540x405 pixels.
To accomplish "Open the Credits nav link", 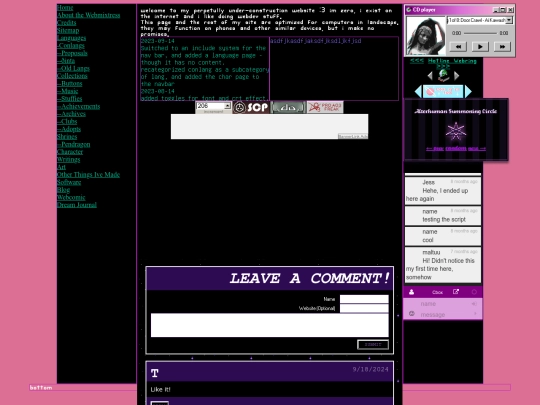I will [66, 23].
